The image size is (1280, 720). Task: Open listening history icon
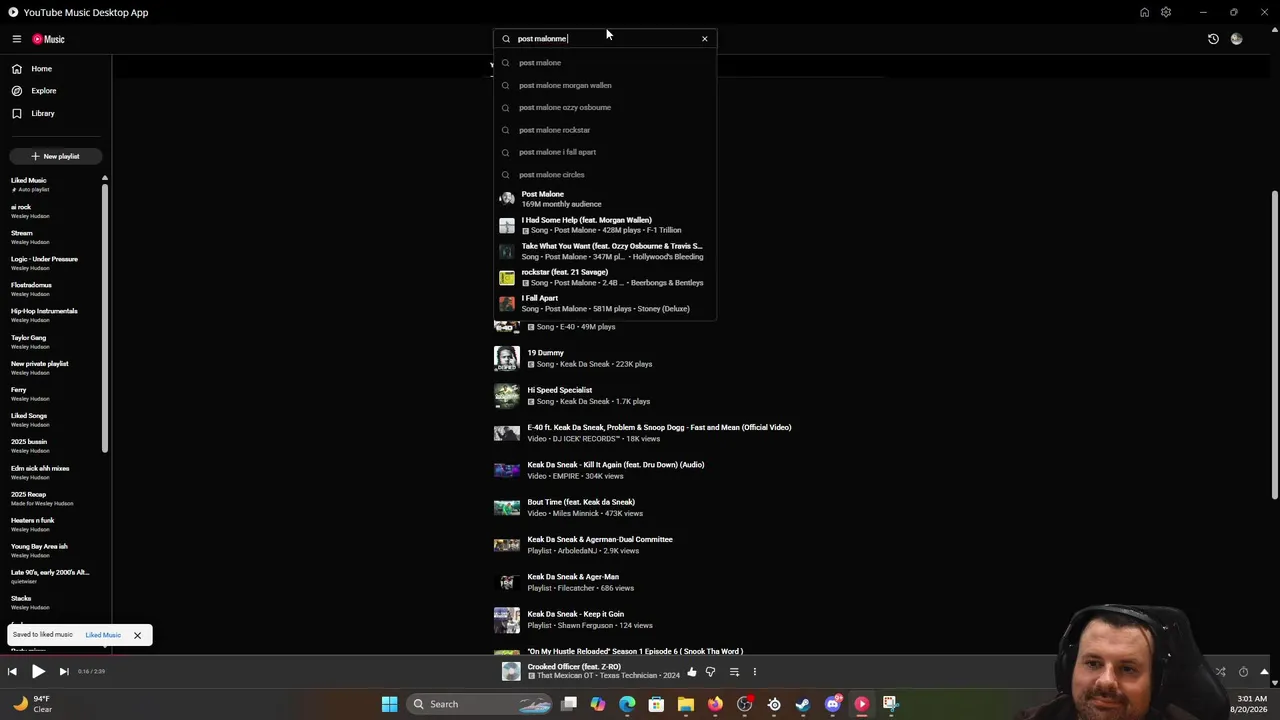pos(1213,39)
